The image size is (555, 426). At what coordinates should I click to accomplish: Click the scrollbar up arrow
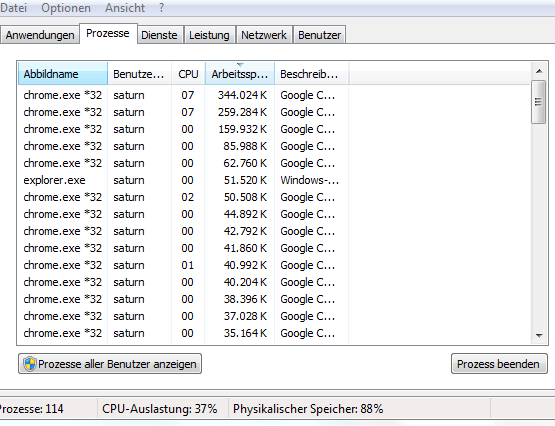click(539, 71)
